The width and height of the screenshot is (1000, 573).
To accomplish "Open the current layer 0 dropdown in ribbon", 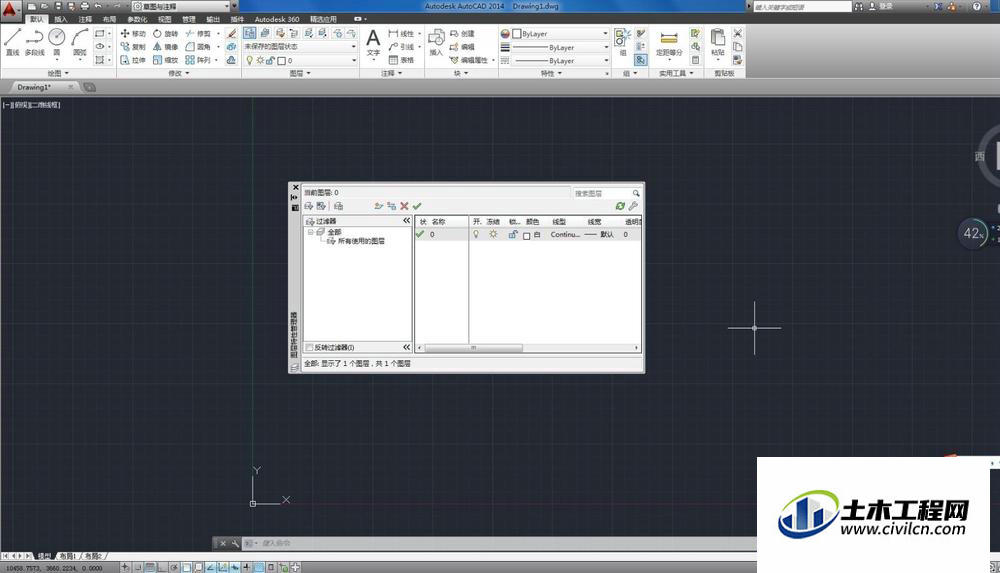I will coord(300,61).
